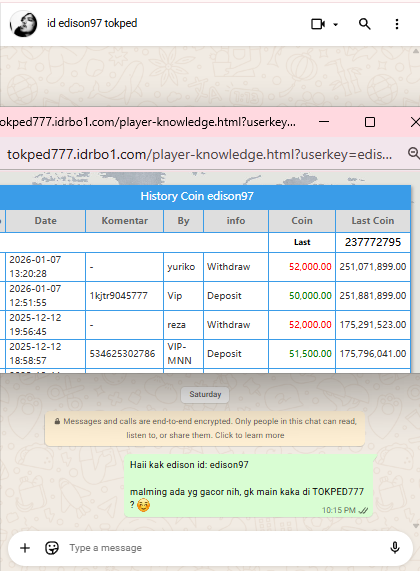Open the attach plus menu

click(25, 548)
